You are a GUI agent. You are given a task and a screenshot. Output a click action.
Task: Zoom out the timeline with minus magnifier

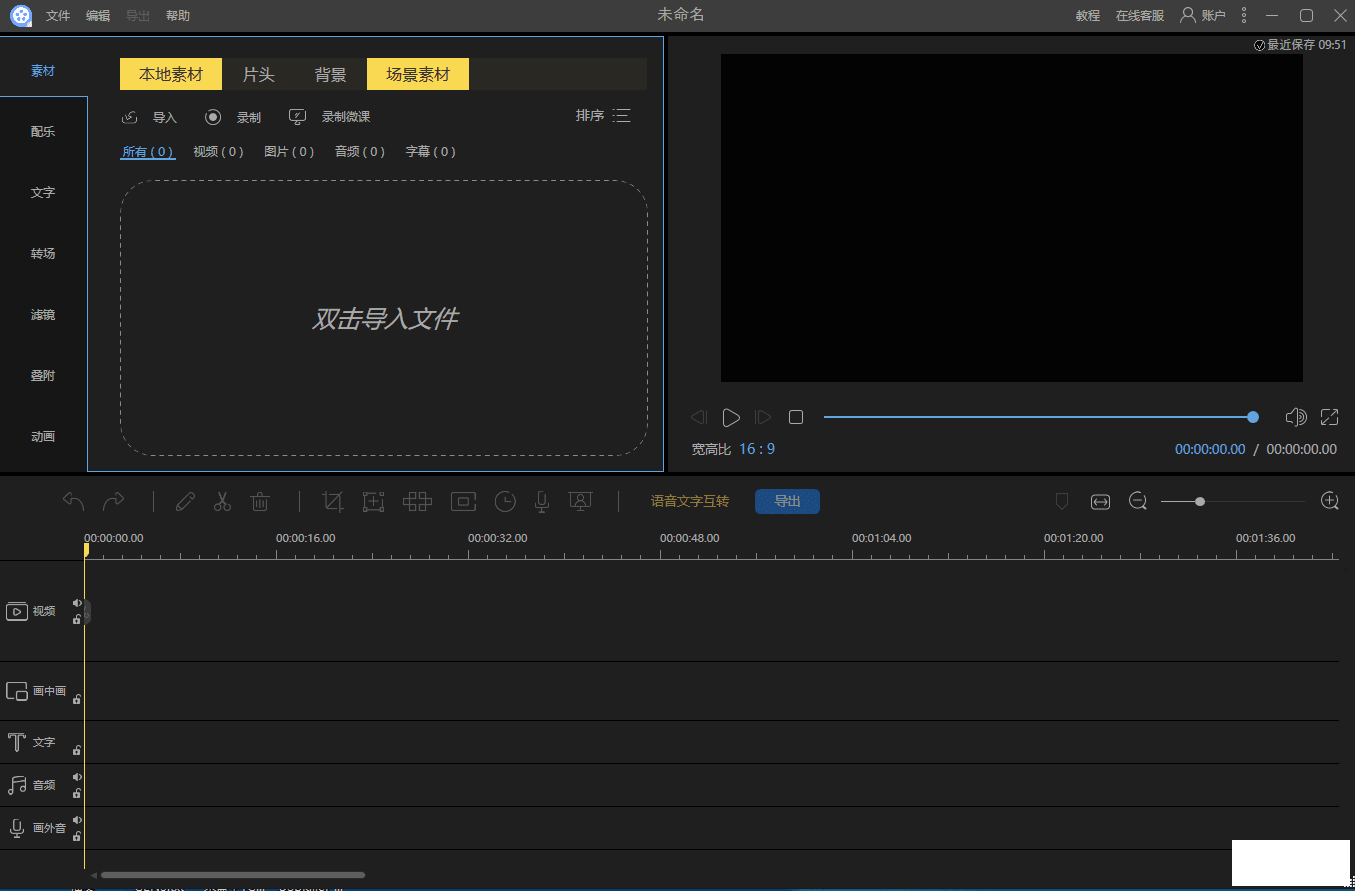[1138, 501]
